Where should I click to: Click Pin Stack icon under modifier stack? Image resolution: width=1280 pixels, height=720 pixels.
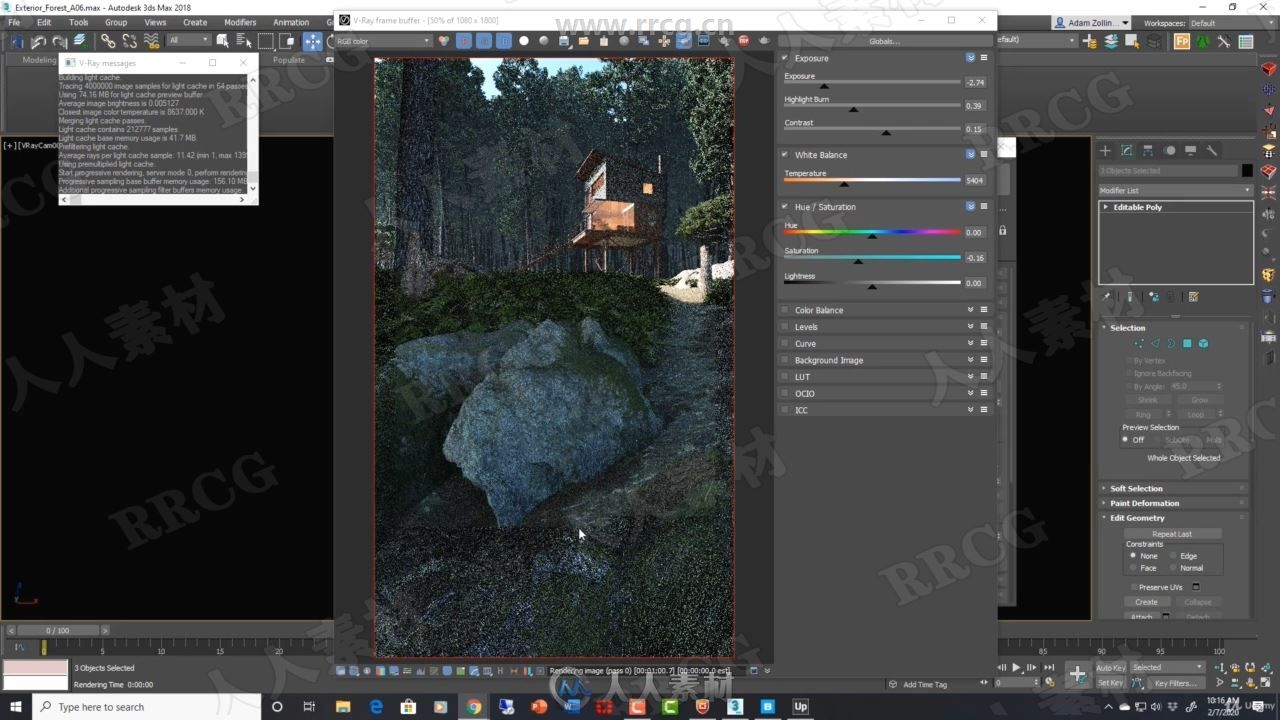1106,297
